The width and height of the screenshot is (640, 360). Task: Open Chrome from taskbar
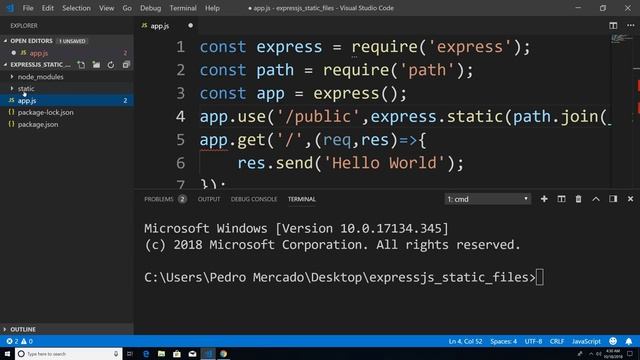pos(224,353)
